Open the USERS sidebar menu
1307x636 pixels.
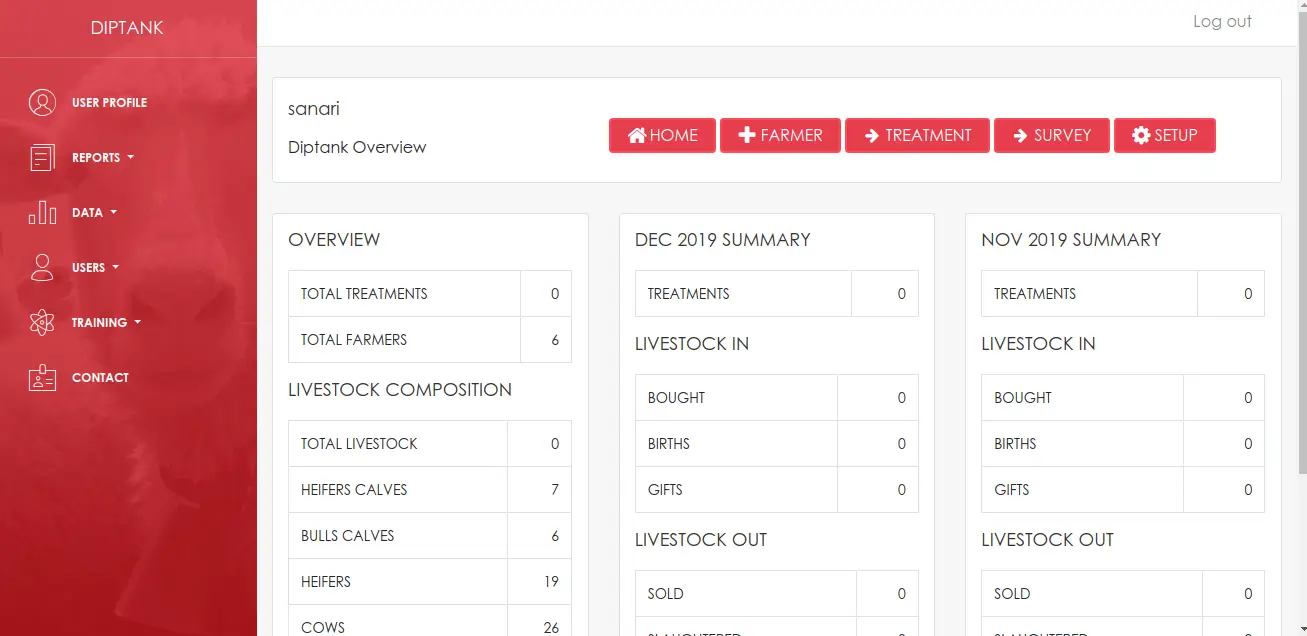(89, 268)
